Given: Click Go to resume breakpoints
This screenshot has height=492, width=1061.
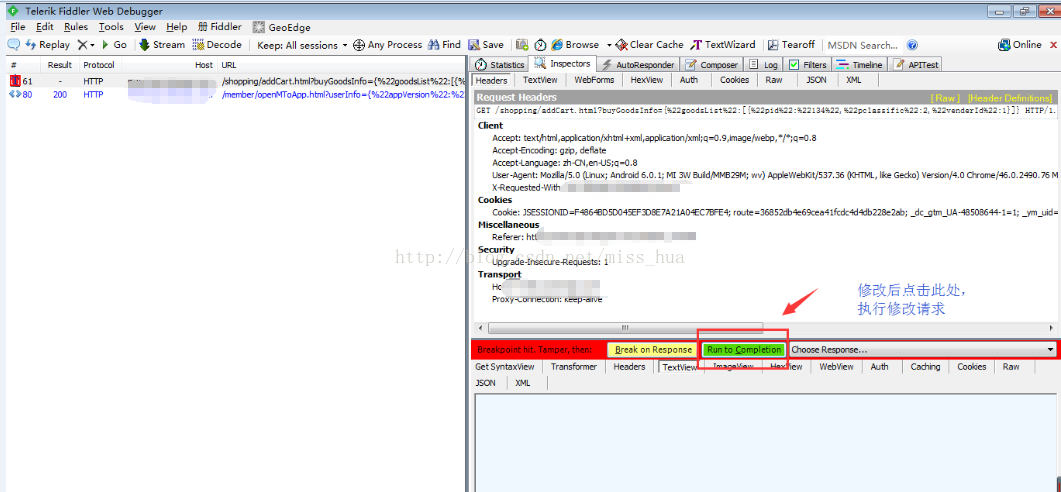Looking at the screenshot, I should point(114,45).
